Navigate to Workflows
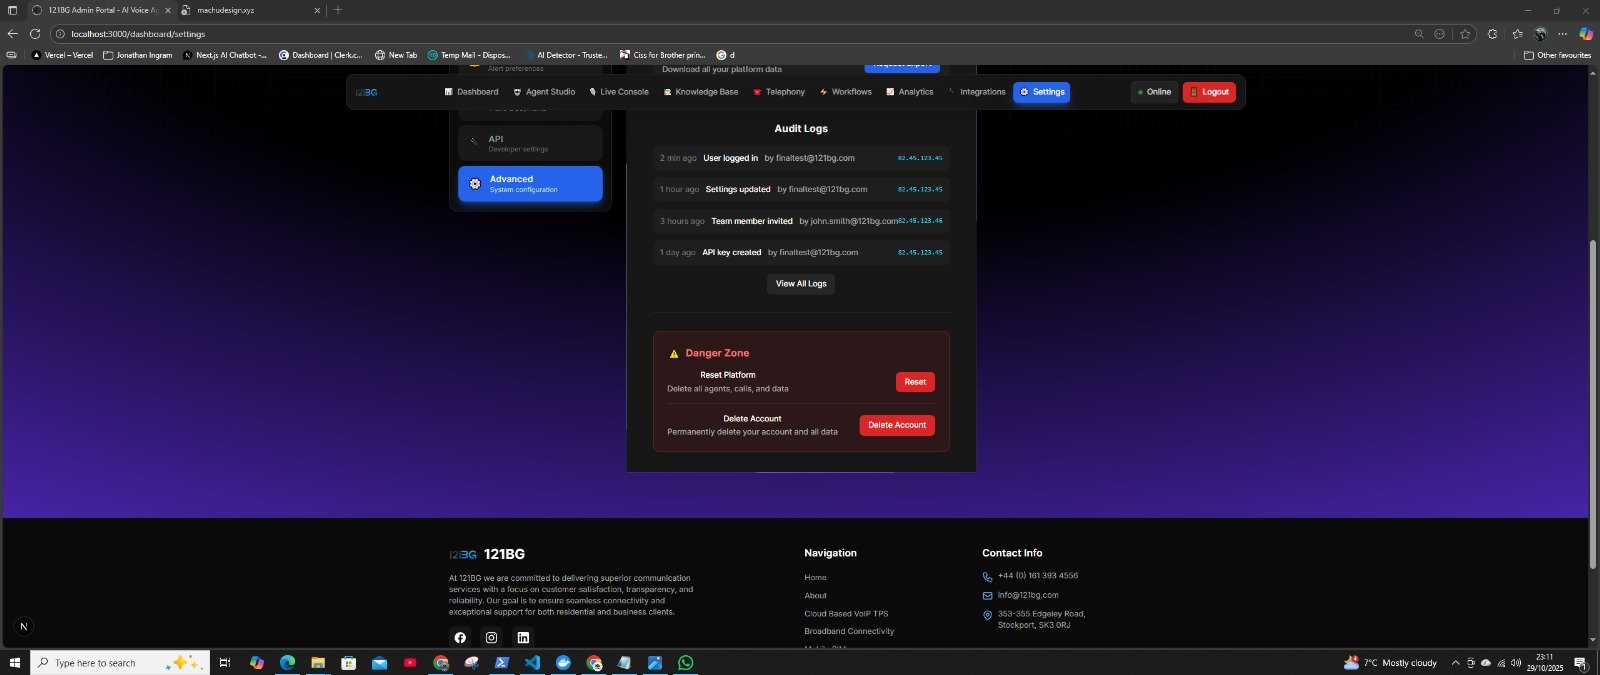Viewport: 1600px width, 675px height. click(x=845, y=92)
